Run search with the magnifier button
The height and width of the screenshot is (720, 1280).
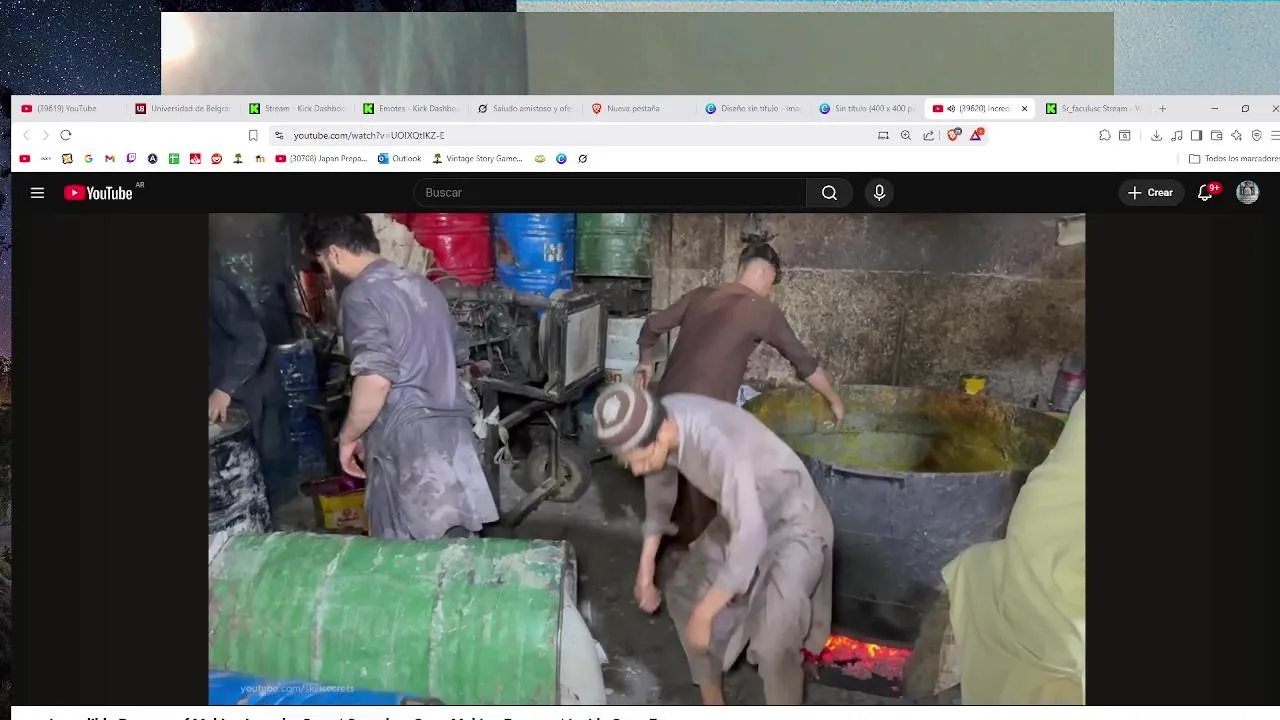(829, 193)
